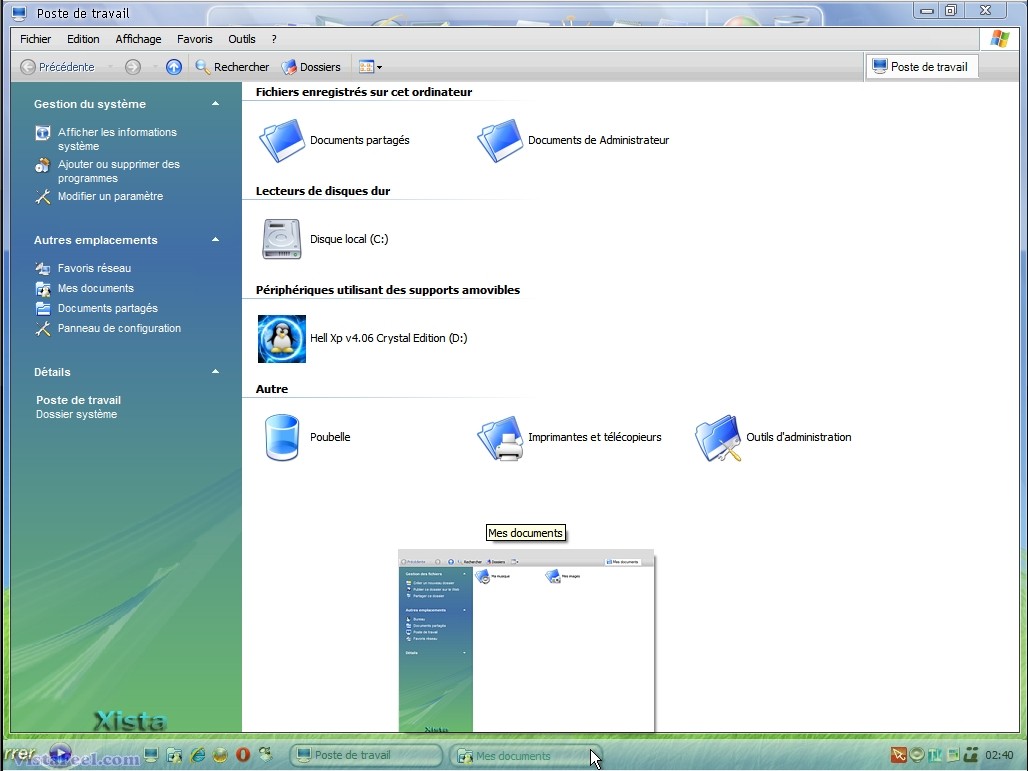
Task: Click Modifier un paramètre link
Action: point(110,196)
